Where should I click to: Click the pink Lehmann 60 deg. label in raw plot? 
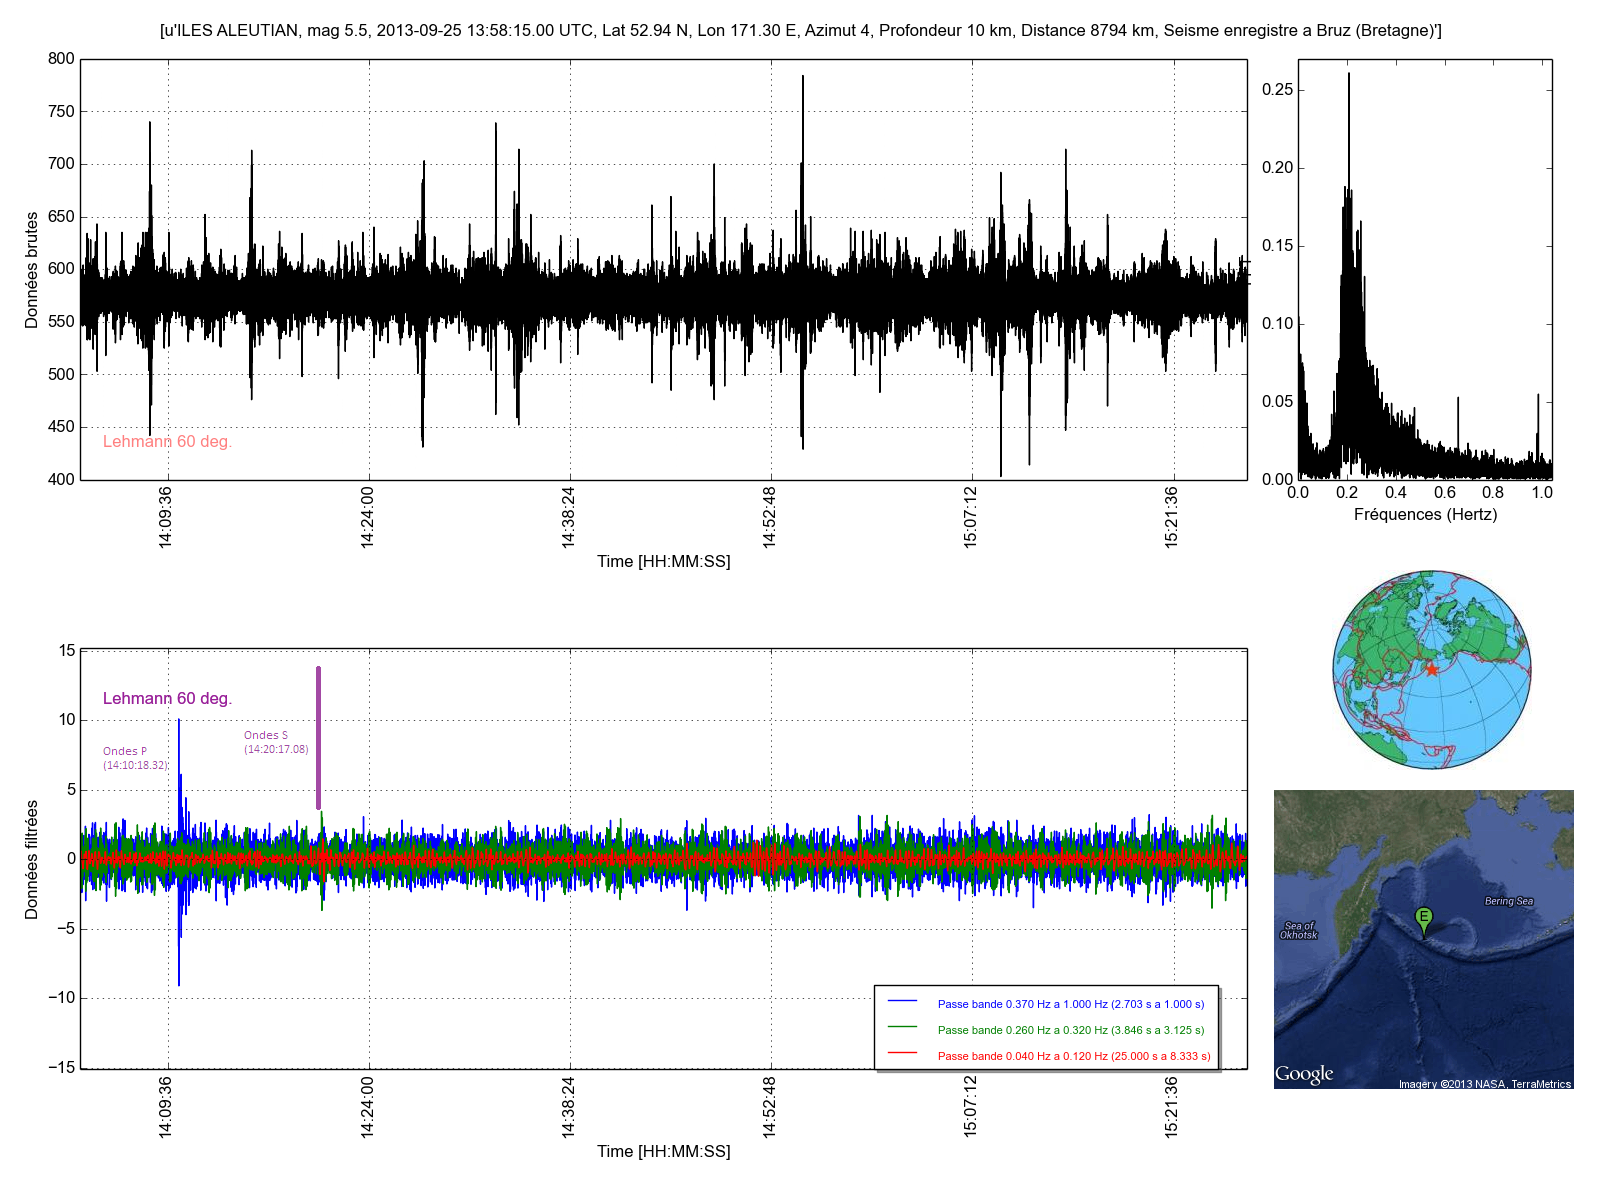(167, 442)
